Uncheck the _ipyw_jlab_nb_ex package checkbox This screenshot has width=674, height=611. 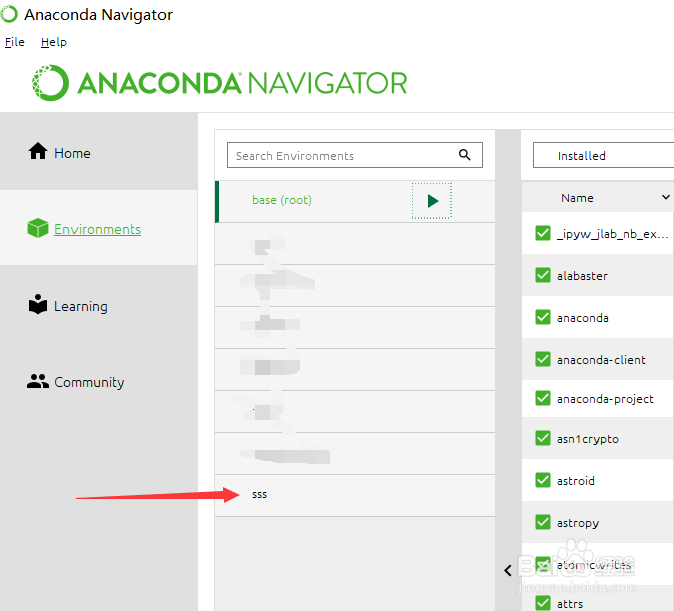pyautogui.click(x=543, y=233)
